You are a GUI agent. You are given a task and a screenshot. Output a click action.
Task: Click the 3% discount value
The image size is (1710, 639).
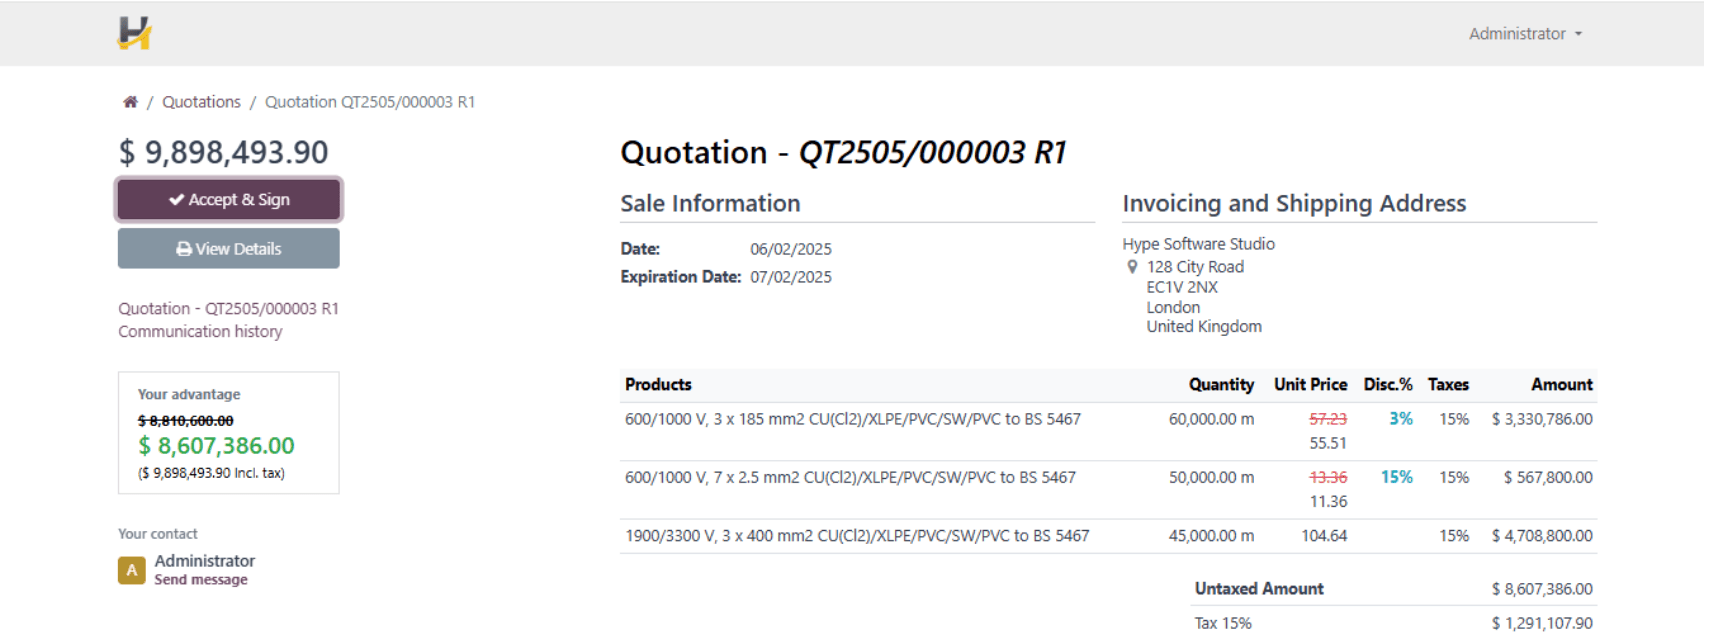tap(1401, 419)
